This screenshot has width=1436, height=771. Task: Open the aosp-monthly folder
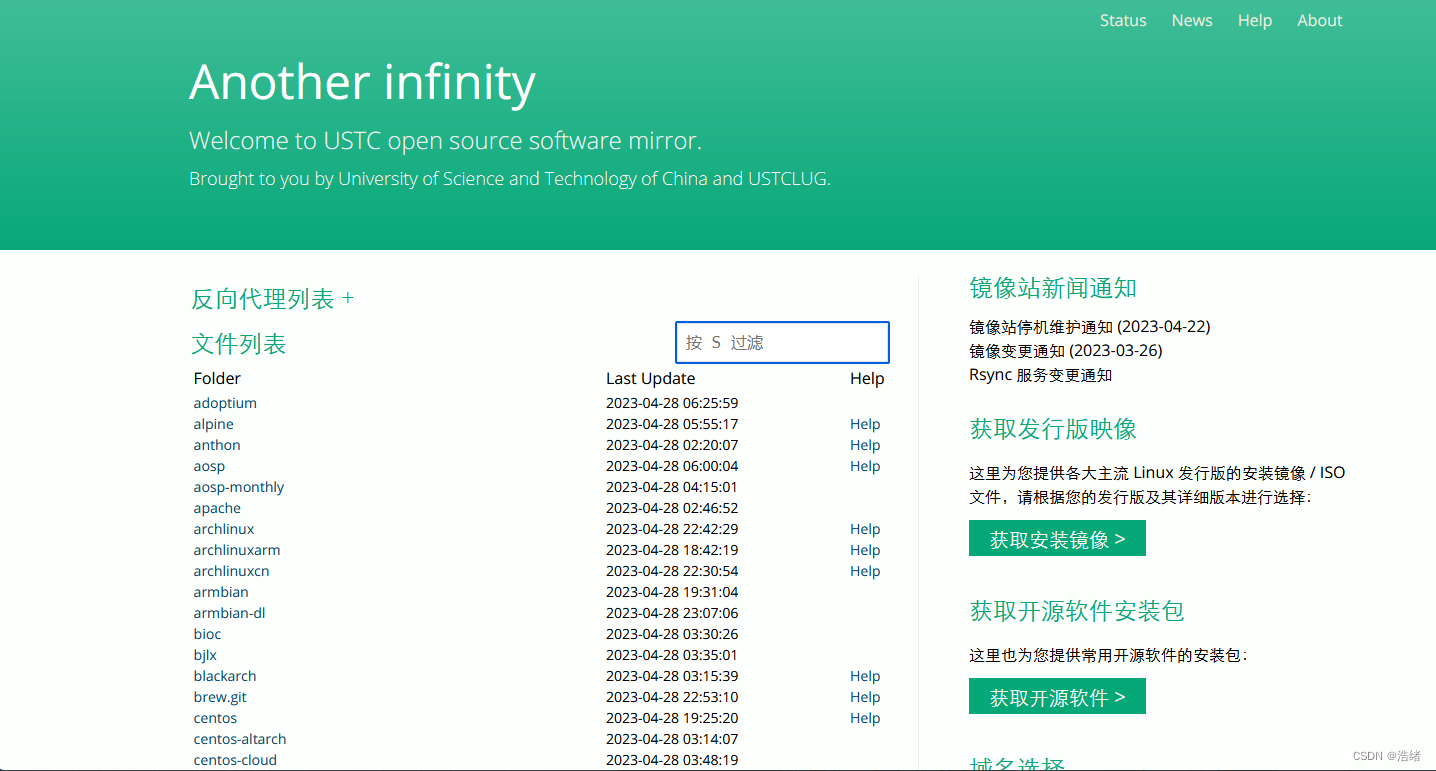pos(239,487)
